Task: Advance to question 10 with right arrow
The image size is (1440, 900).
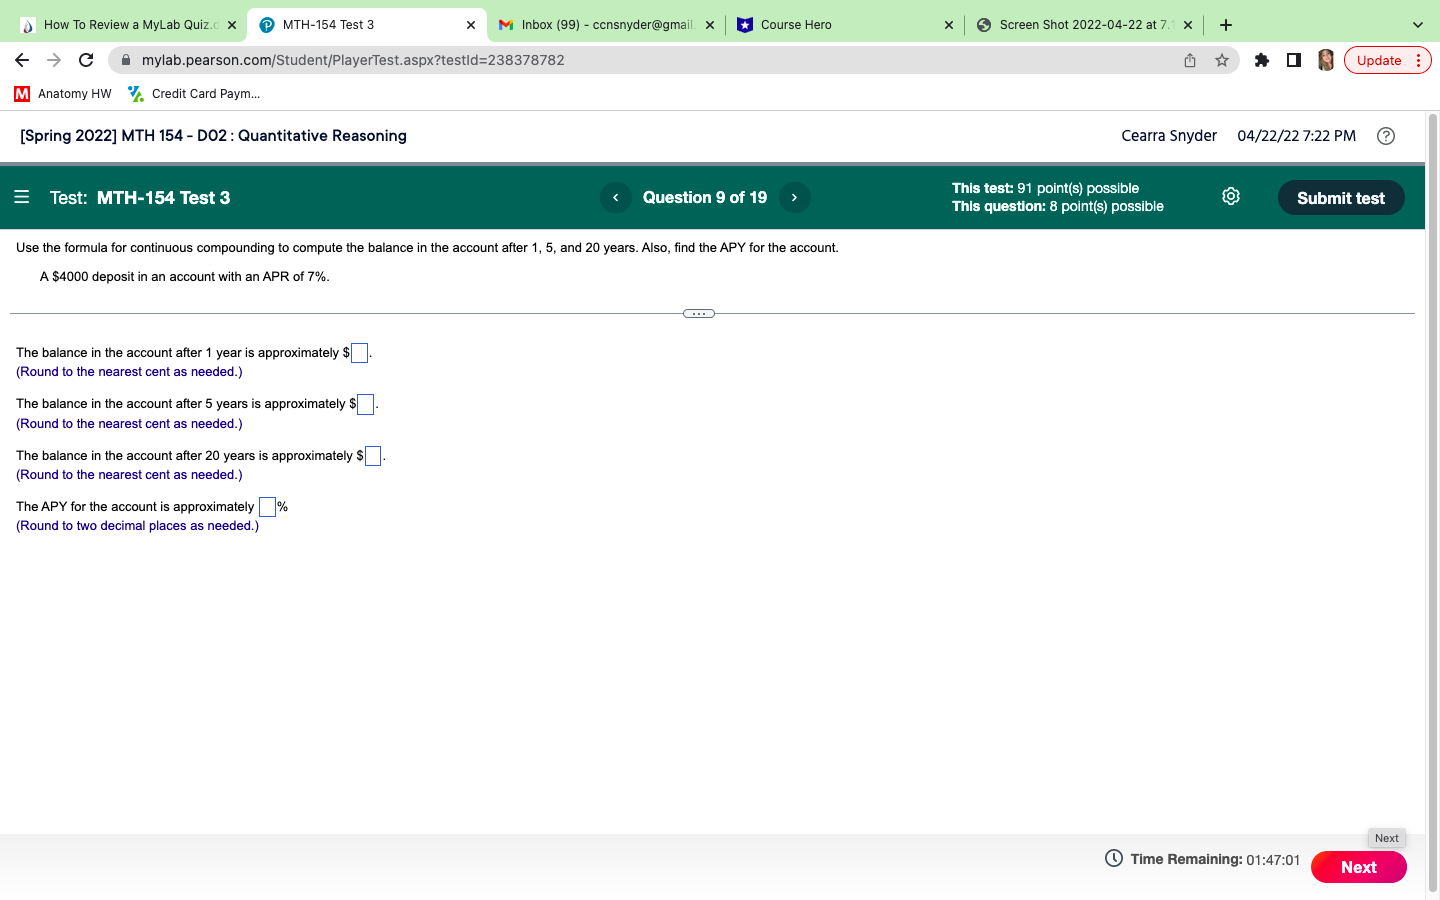Action: [x=794, y=197]
